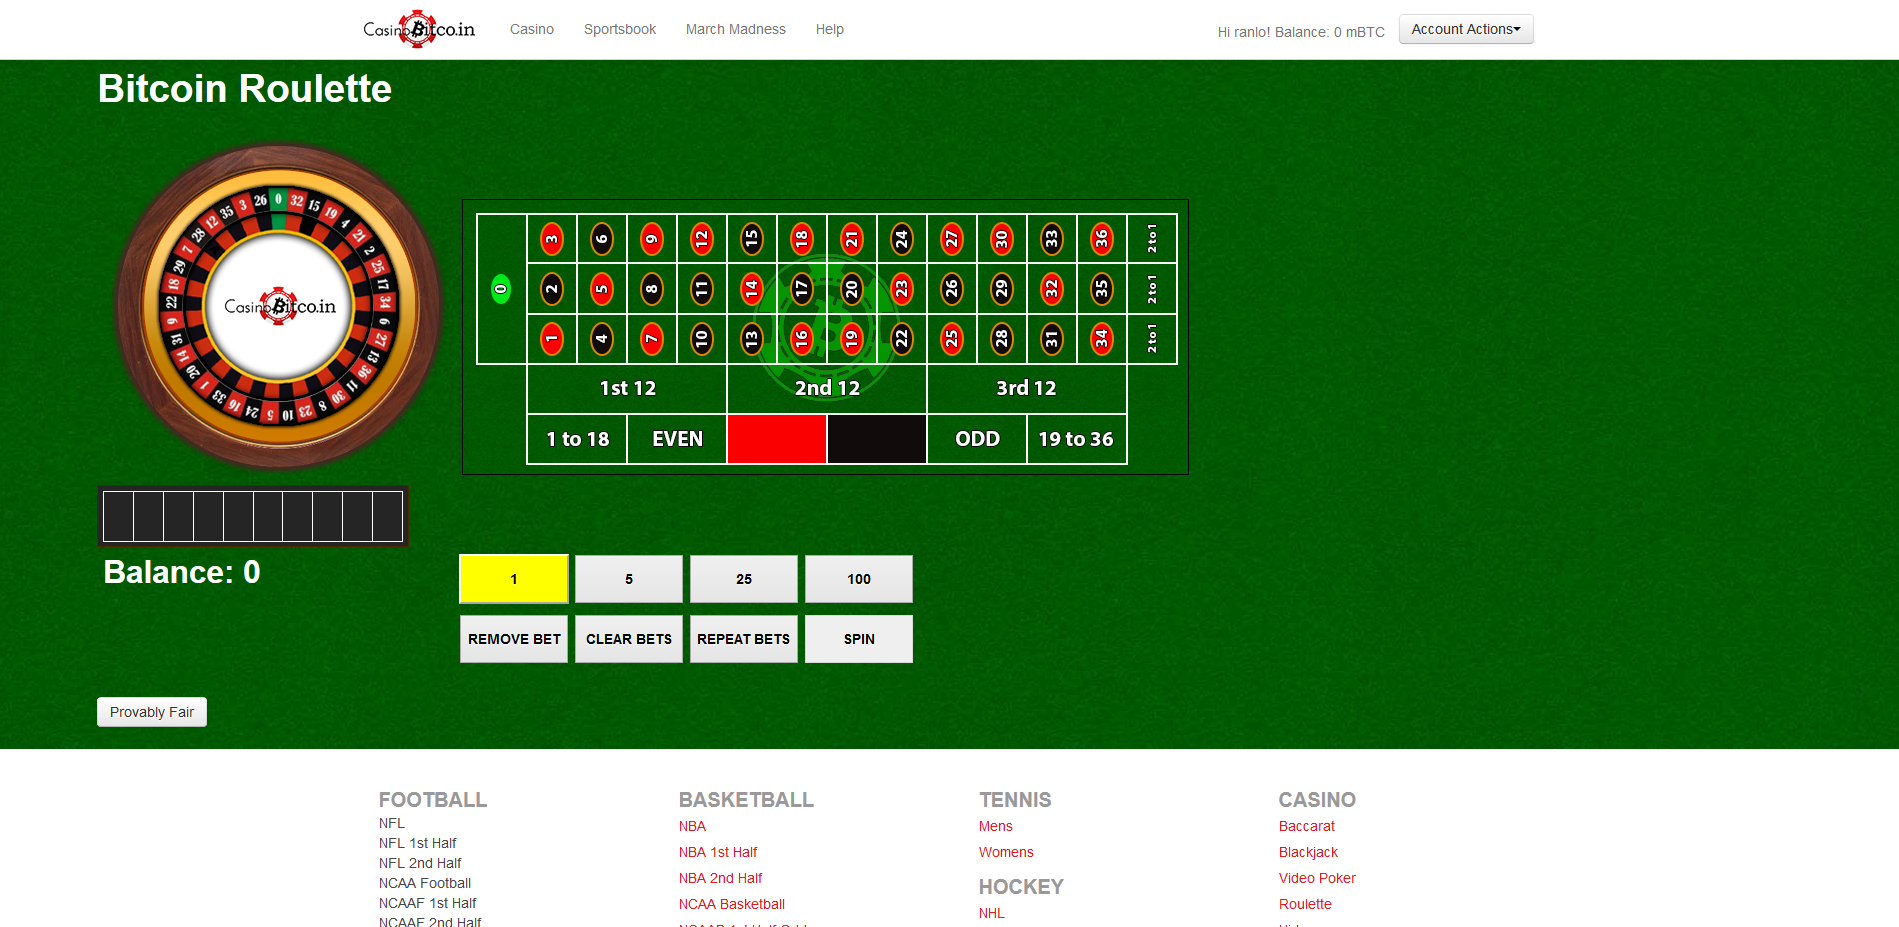
Task: Bet on the 3rd 12 dozen
Action: click(1027, 389)
